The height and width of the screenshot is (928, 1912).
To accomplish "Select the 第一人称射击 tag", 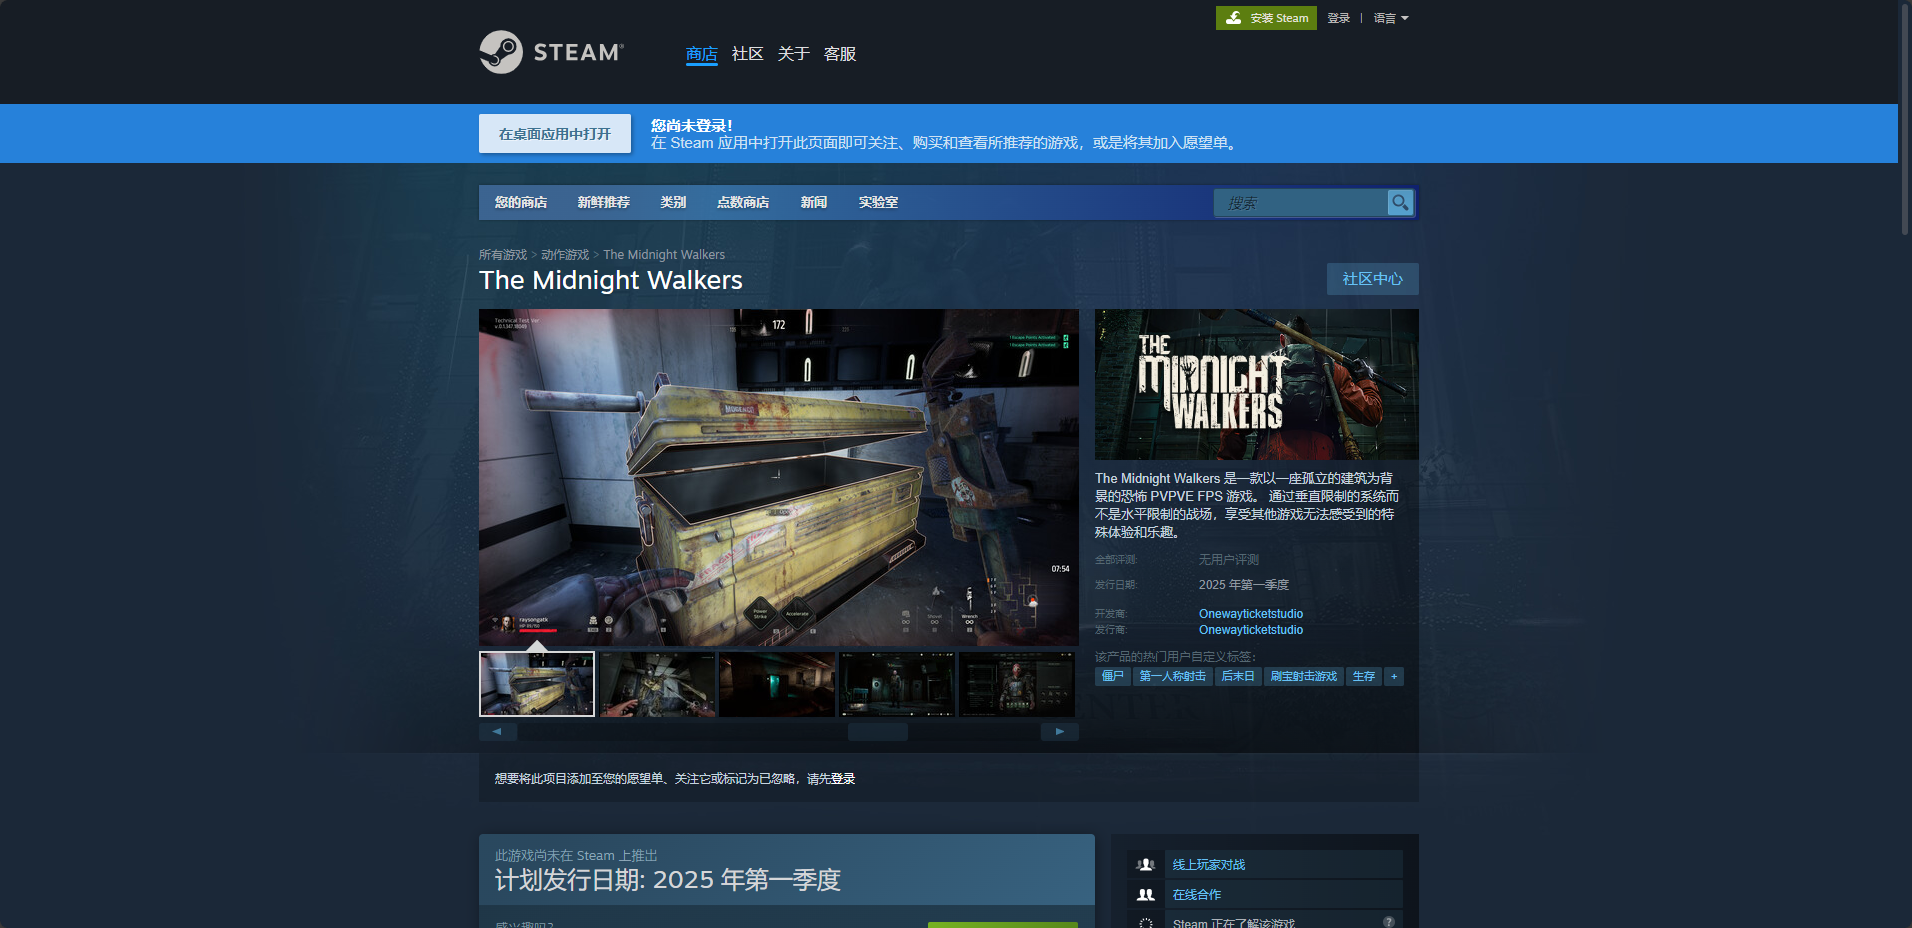I will [x=1173, y=677].
